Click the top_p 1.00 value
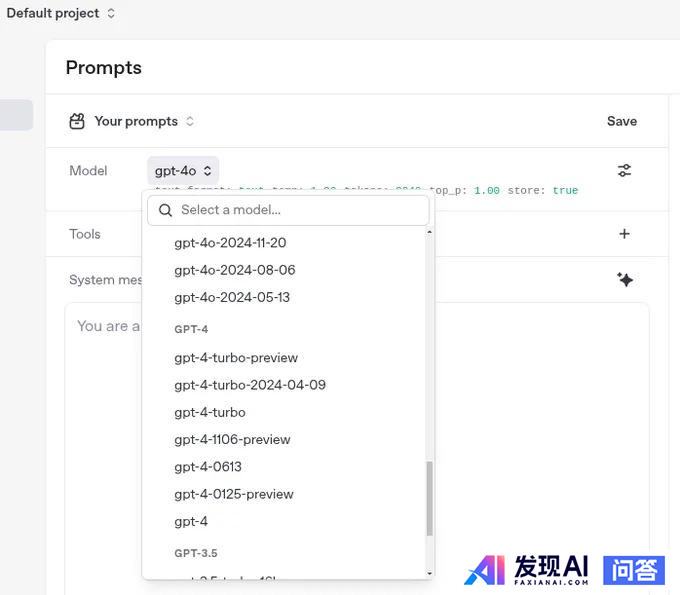The width and height of the screenshot is (680, 595). click(x=487, y=190)
